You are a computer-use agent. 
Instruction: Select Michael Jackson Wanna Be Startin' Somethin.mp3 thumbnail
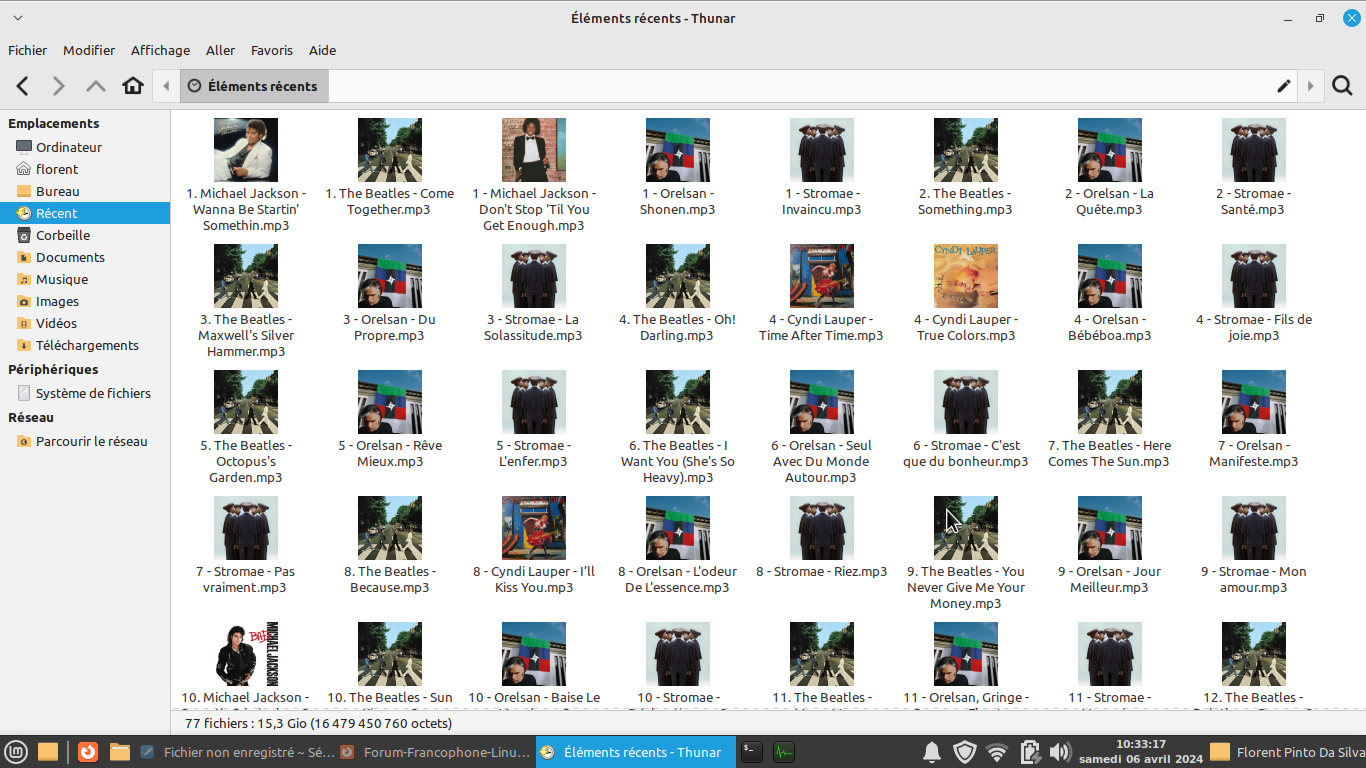coord(246,150)
